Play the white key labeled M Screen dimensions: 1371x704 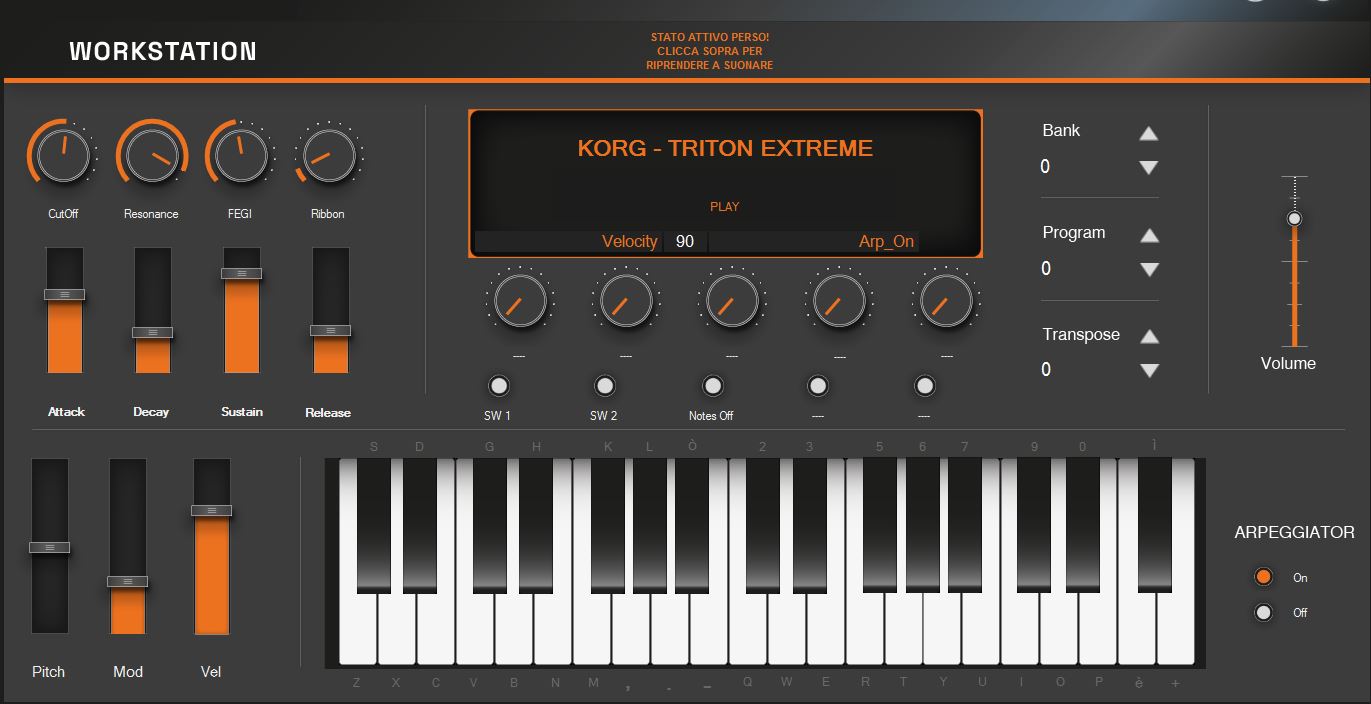tap(591, 630)
